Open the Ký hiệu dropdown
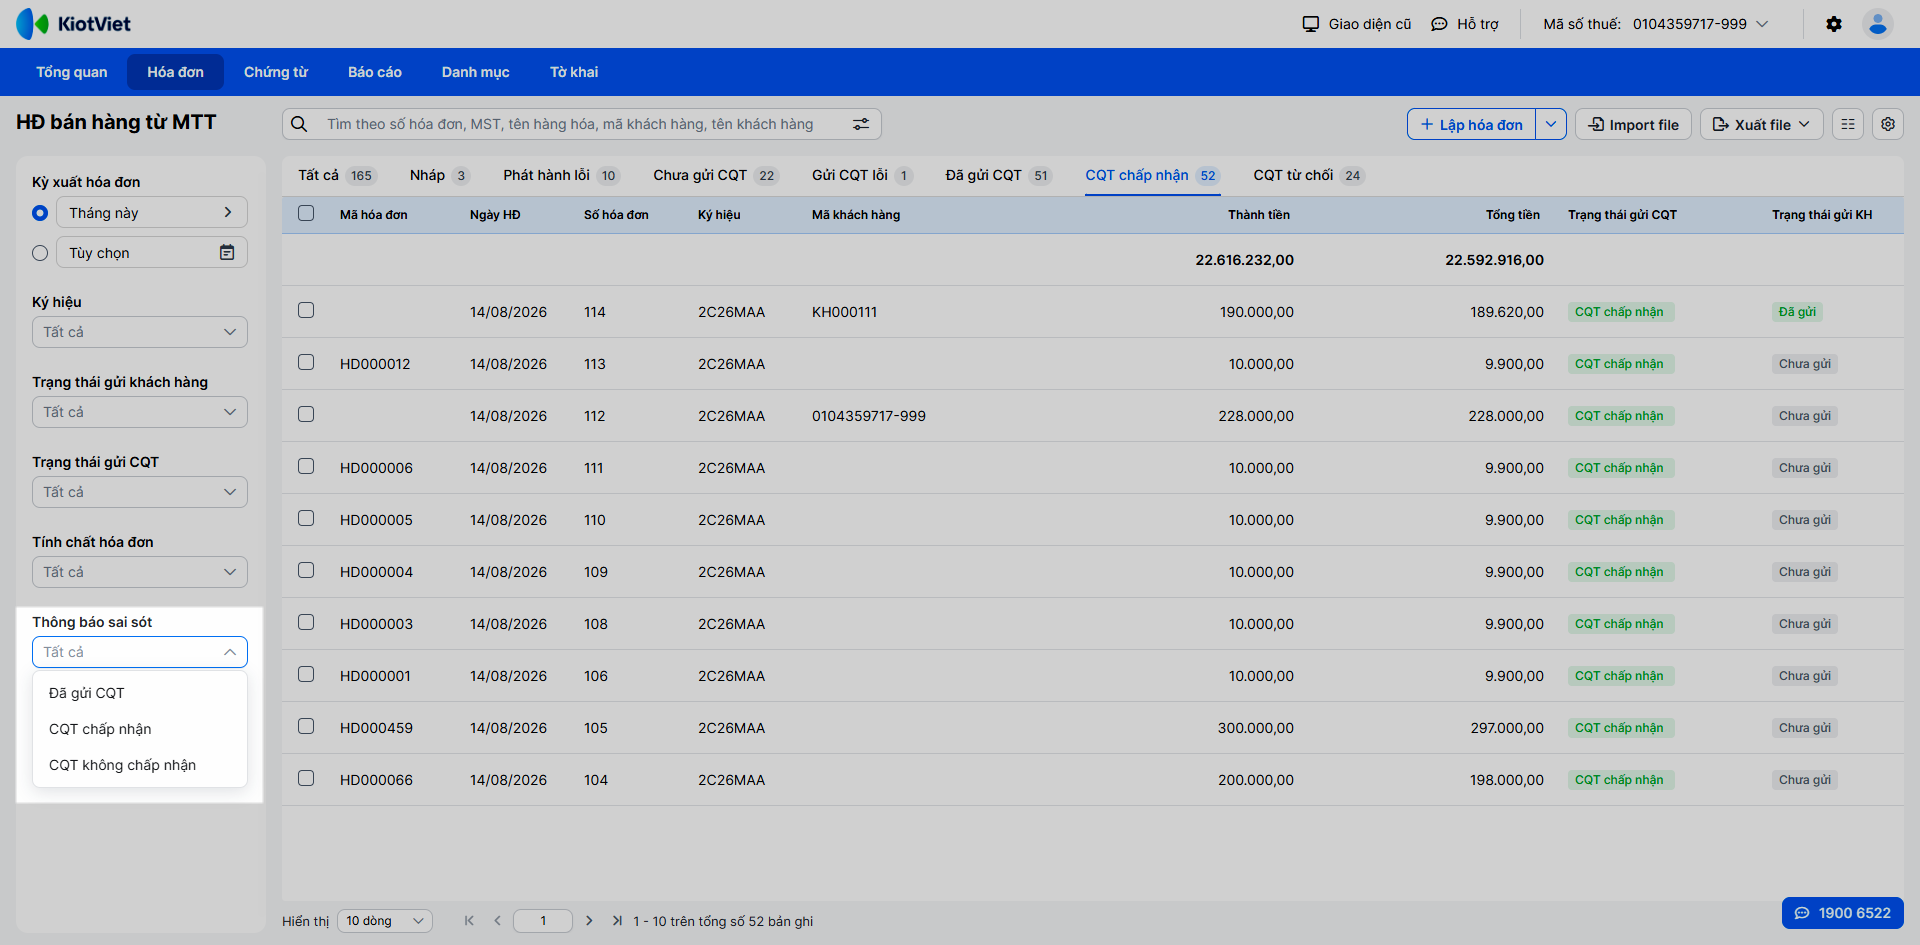 (140, 332)
